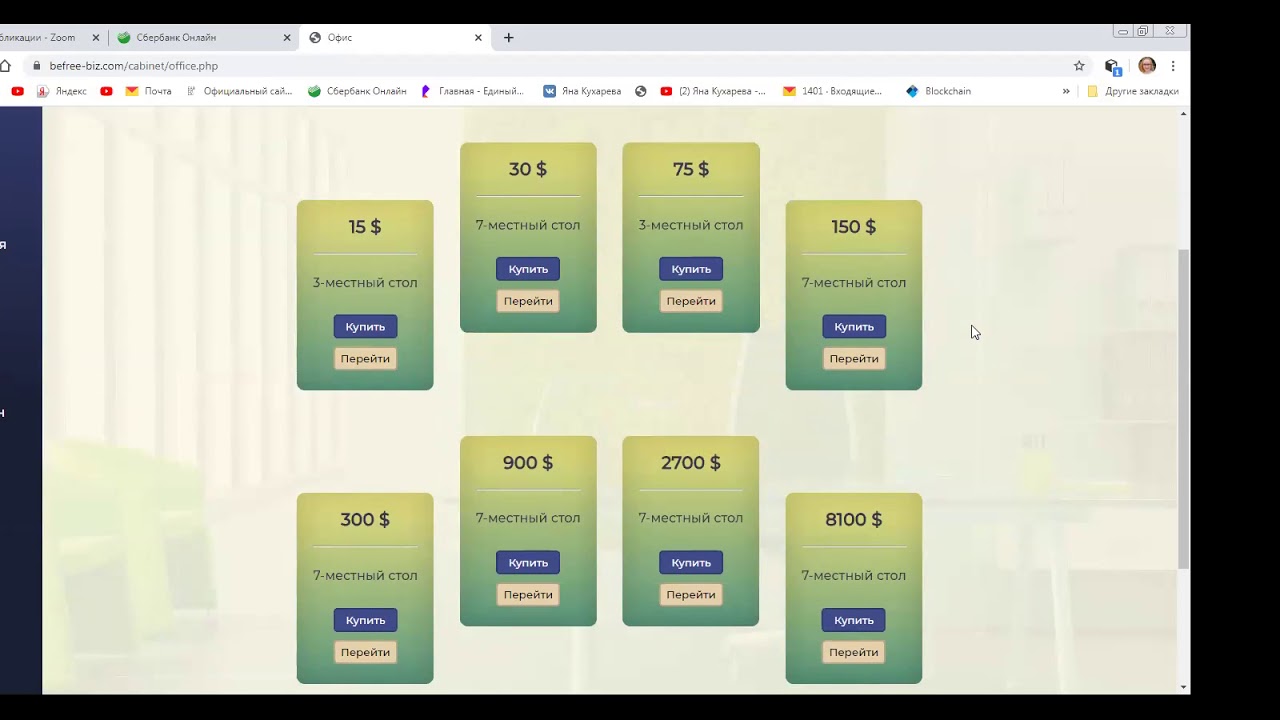
Task: Click Перейти for the 150 $ table
Action: click(854, 359)
